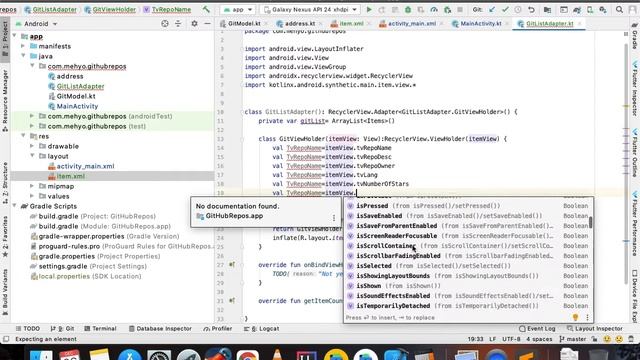Open App Store from the macOS dock
The image size is (640, 360).
tap(130, 354)
